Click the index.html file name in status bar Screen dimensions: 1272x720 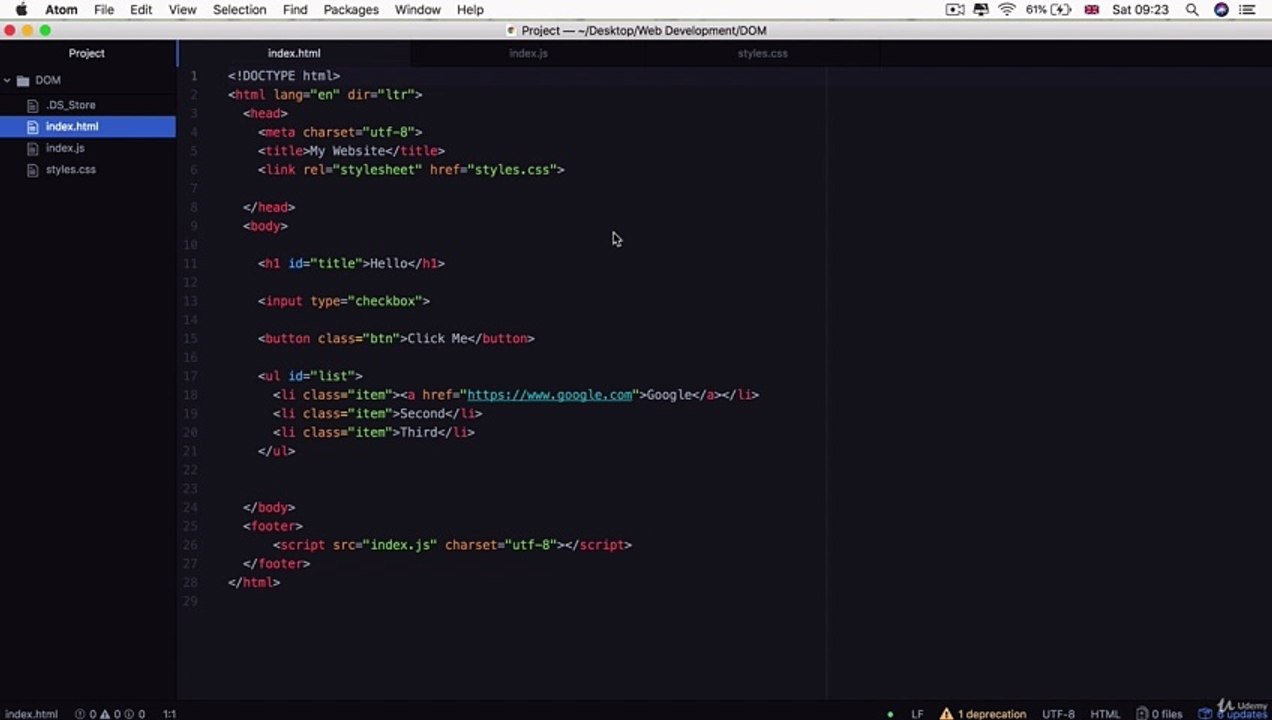click(31, 714)
